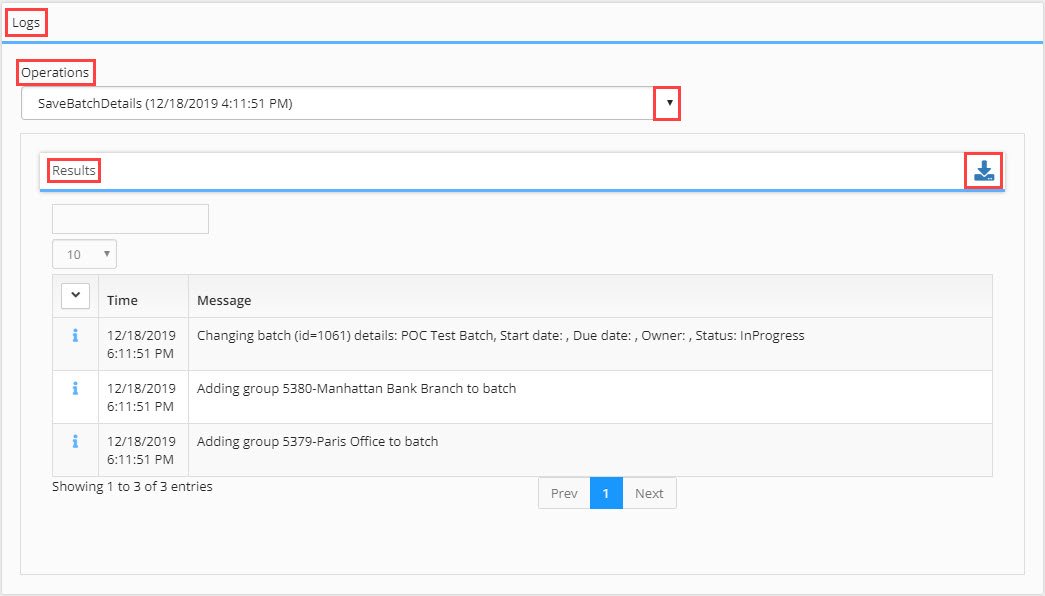1045x596 pixels.
Task: Select the Adding group 5379-Paris Office row
Action: (x=522, y=450)
